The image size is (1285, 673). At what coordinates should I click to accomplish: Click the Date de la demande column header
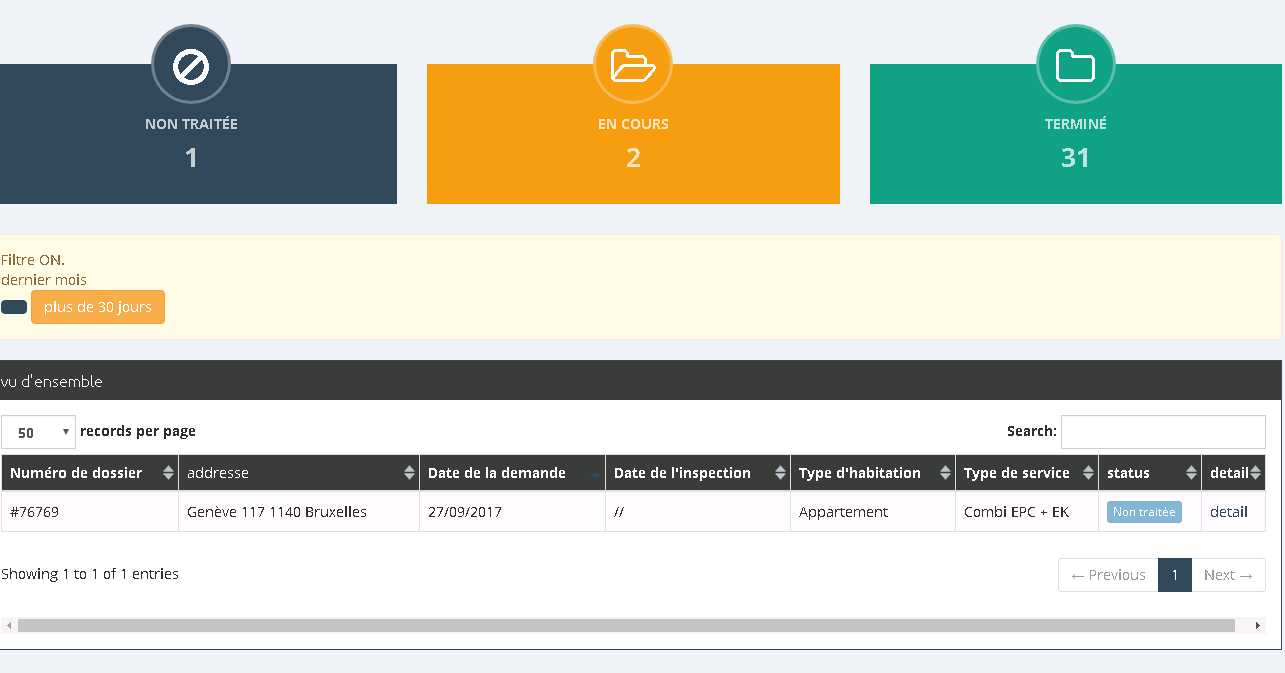pyautogui.click(x=497, y=473)
